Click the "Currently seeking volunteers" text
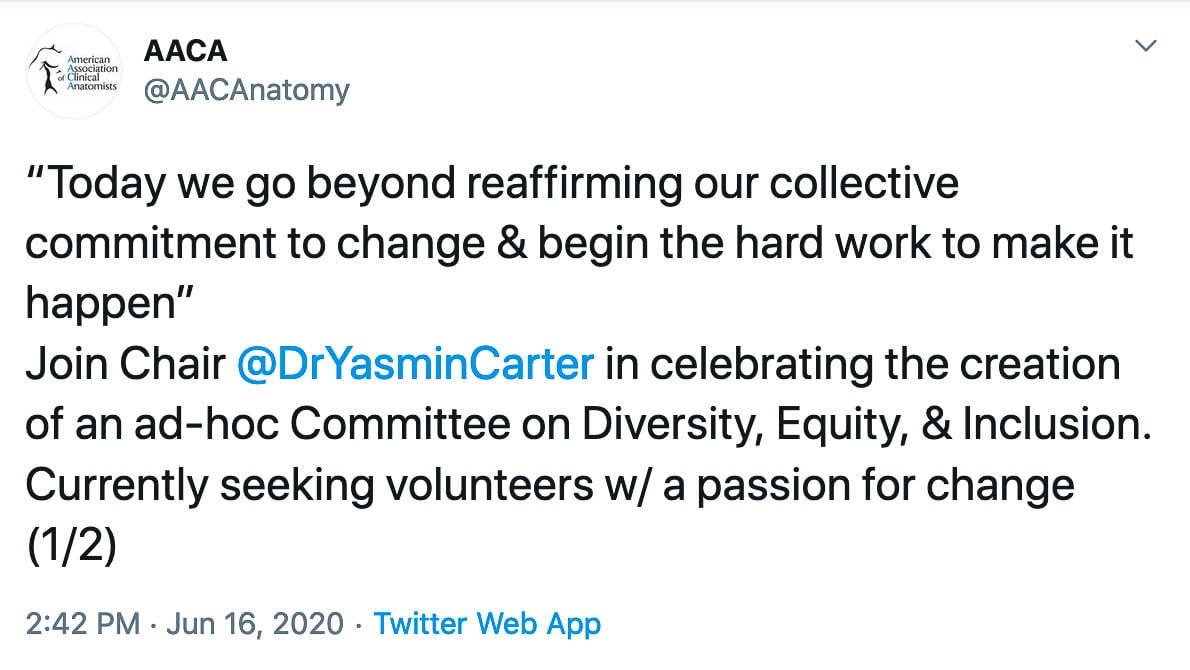This screenshot has width=1190, height=670. pyautogui.click(x=299, y=484)
